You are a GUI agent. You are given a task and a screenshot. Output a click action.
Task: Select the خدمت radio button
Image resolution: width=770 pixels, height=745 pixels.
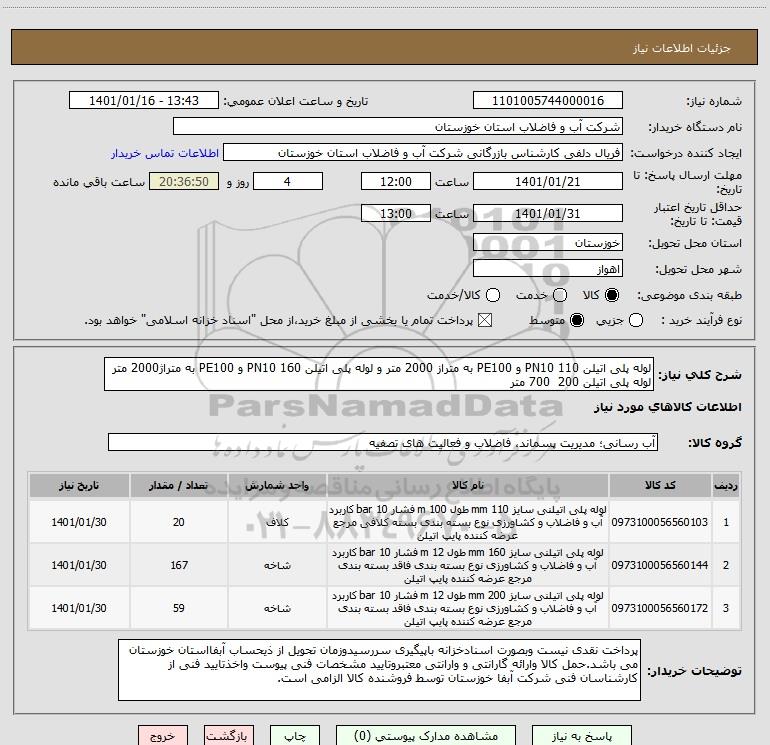tap(560, 295)
